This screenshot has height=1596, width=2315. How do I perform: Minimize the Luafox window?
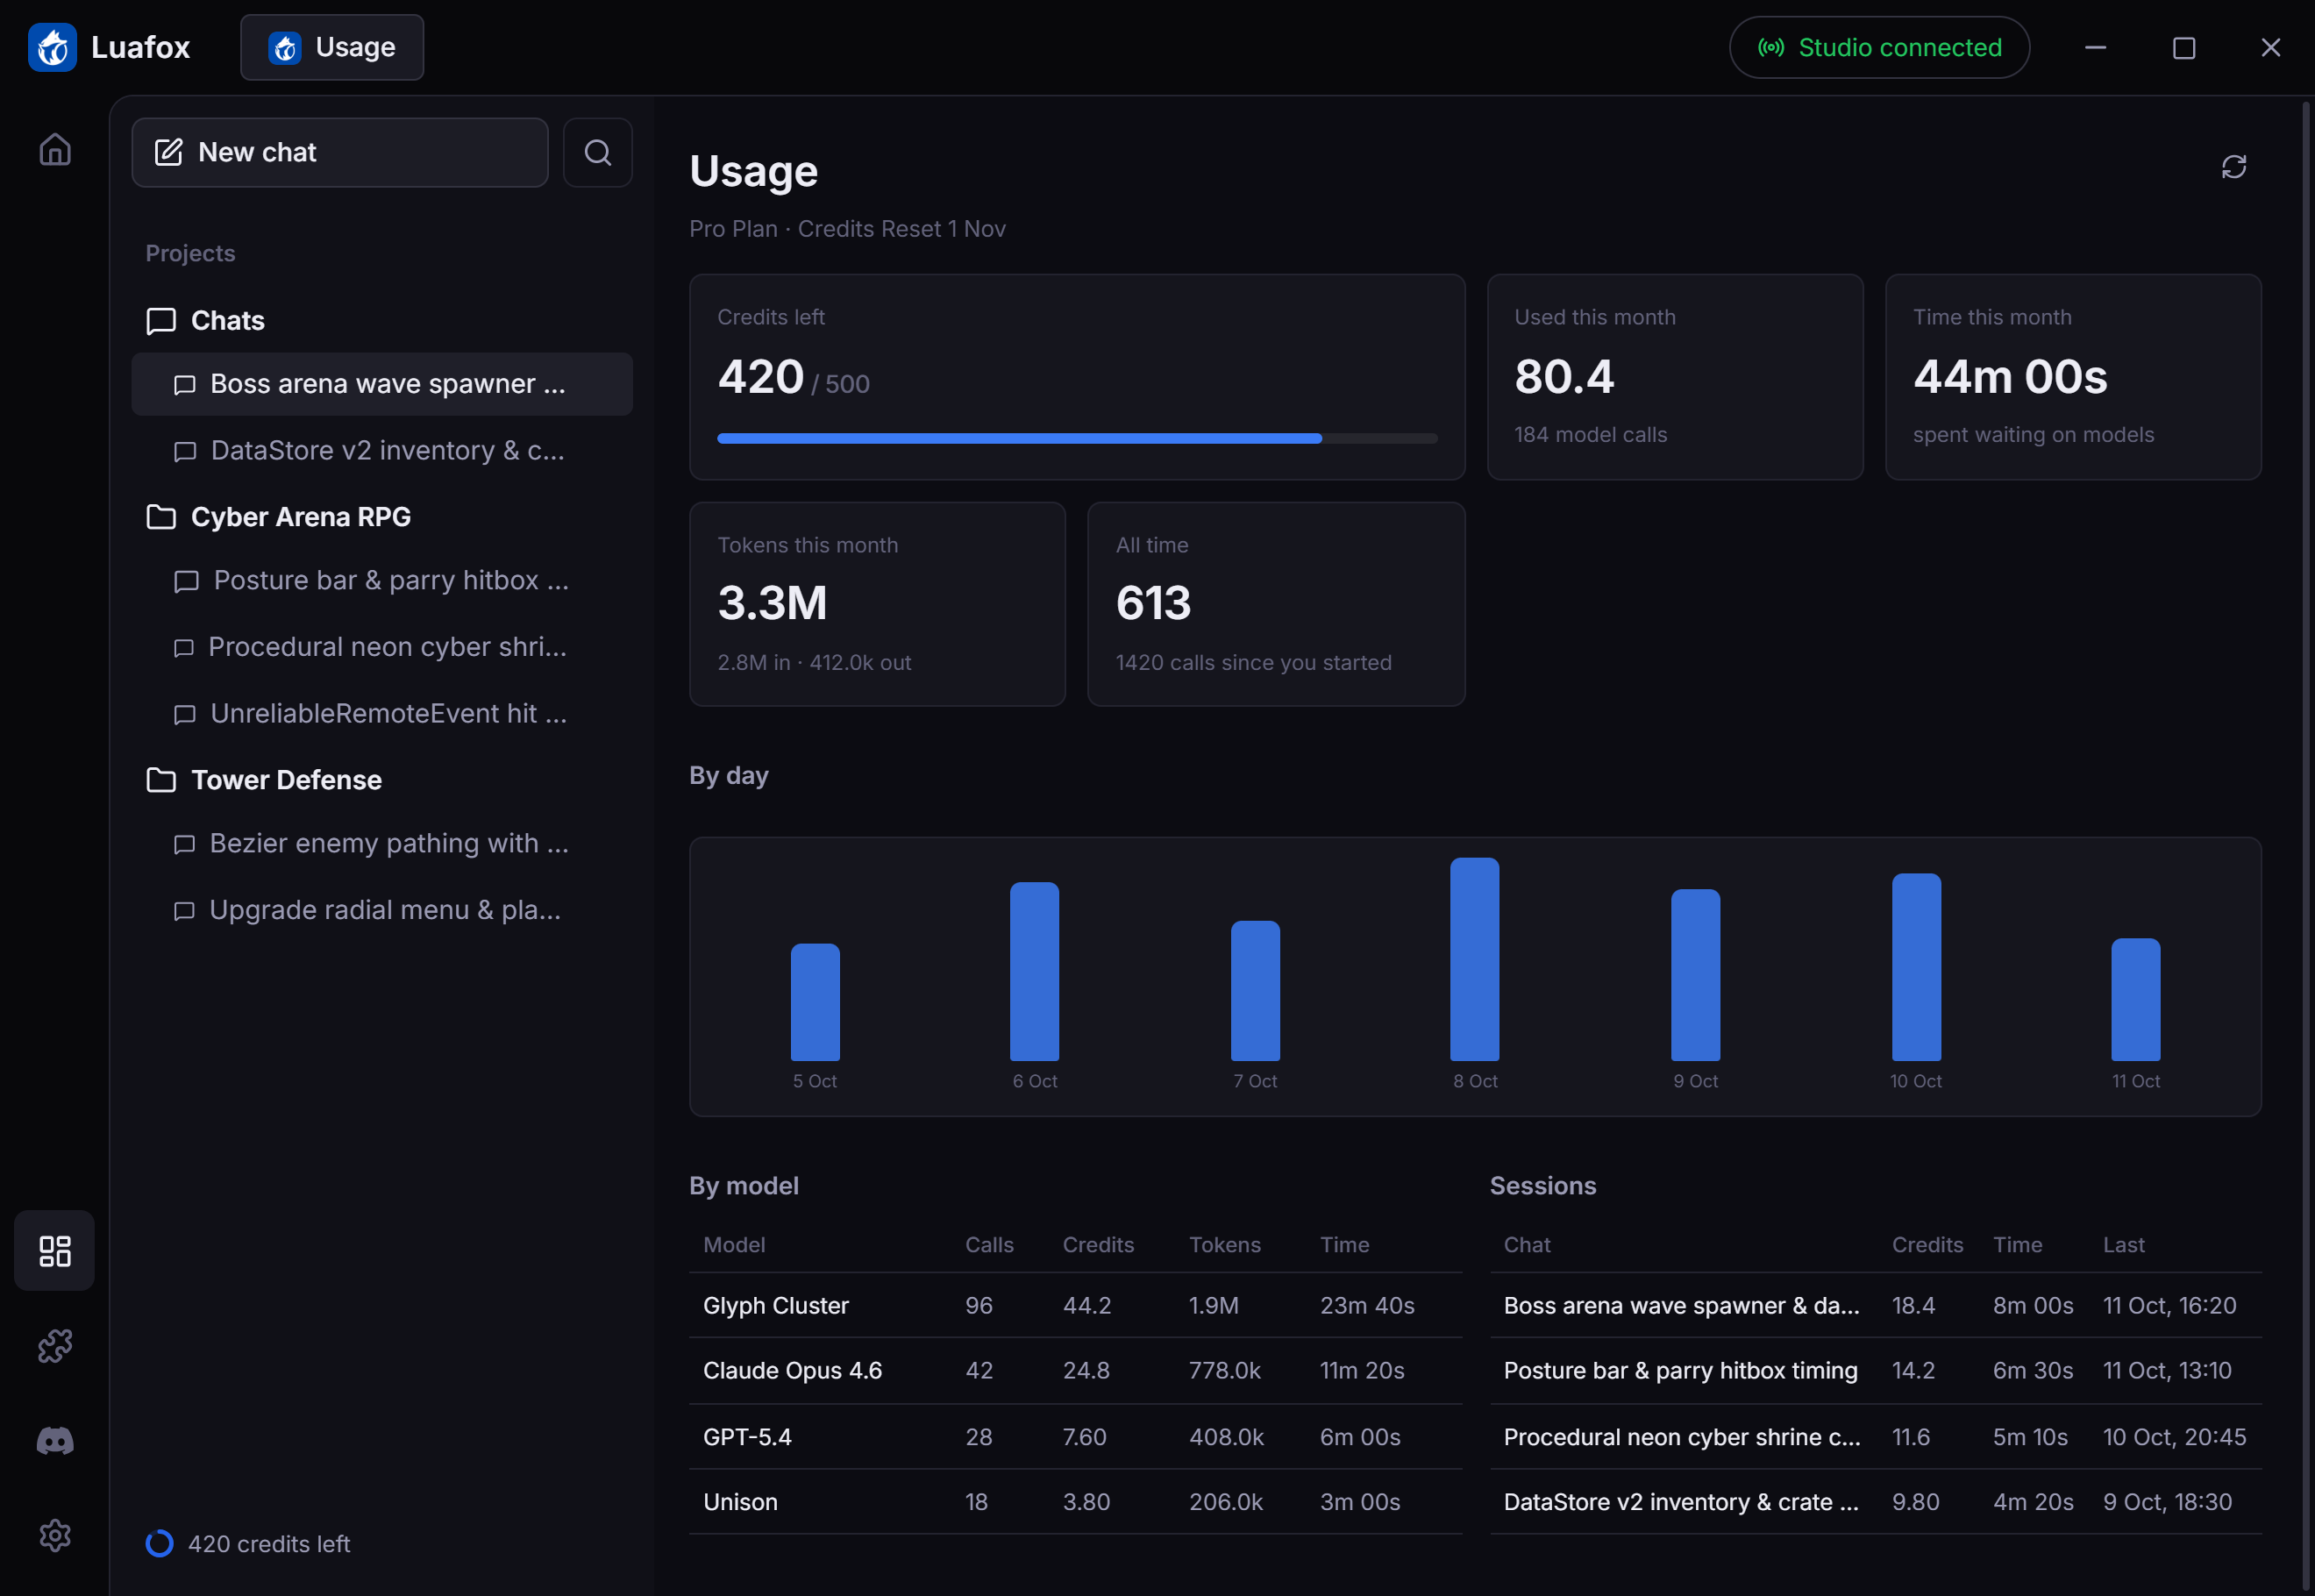(x=2095, y=47)
